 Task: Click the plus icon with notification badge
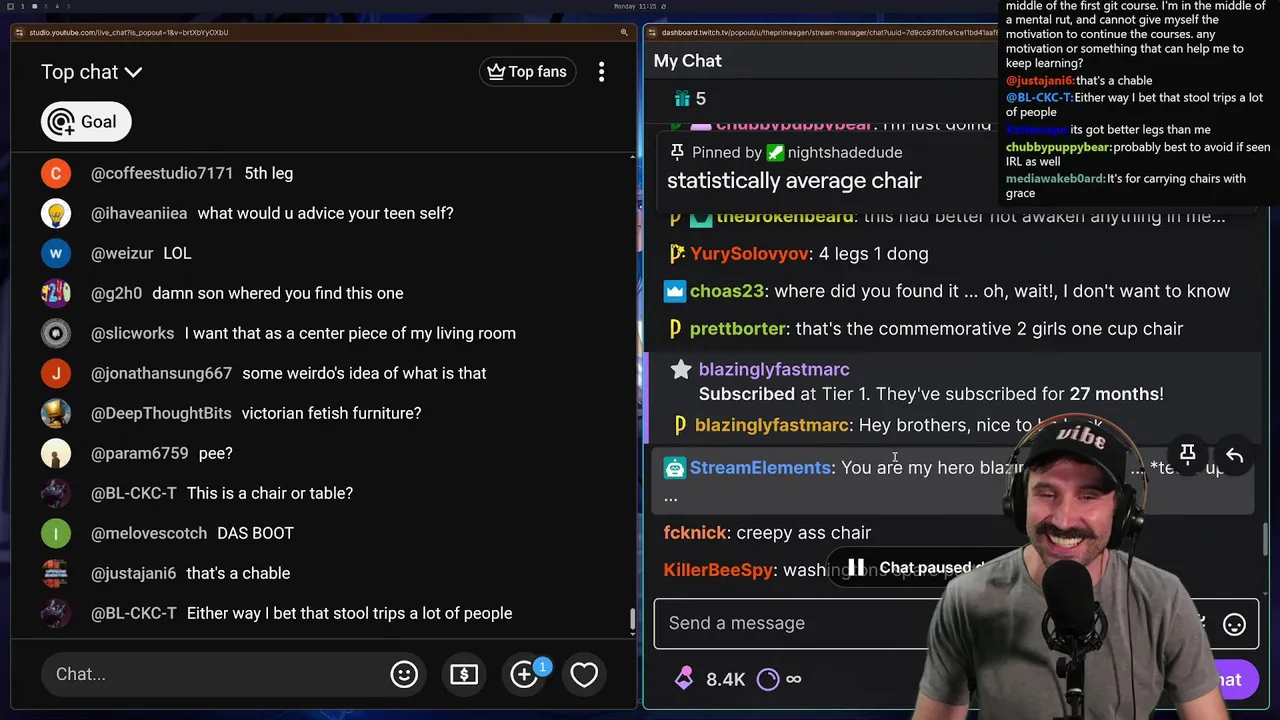click(526, 673)
